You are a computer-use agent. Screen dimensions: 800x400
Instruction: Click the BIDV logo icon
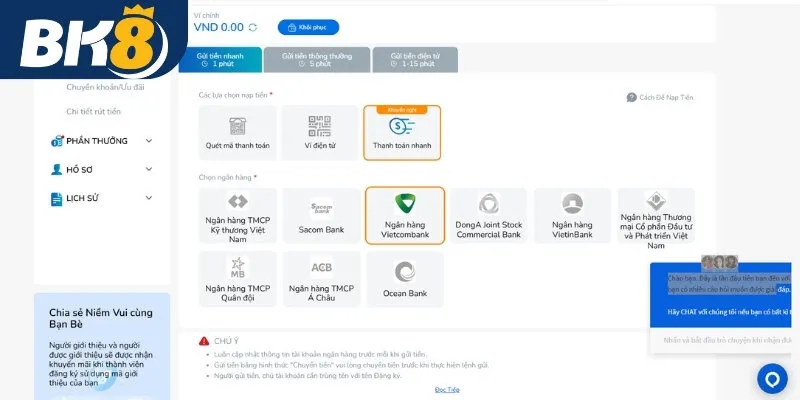pyautogui.click(x=656, y=201)
